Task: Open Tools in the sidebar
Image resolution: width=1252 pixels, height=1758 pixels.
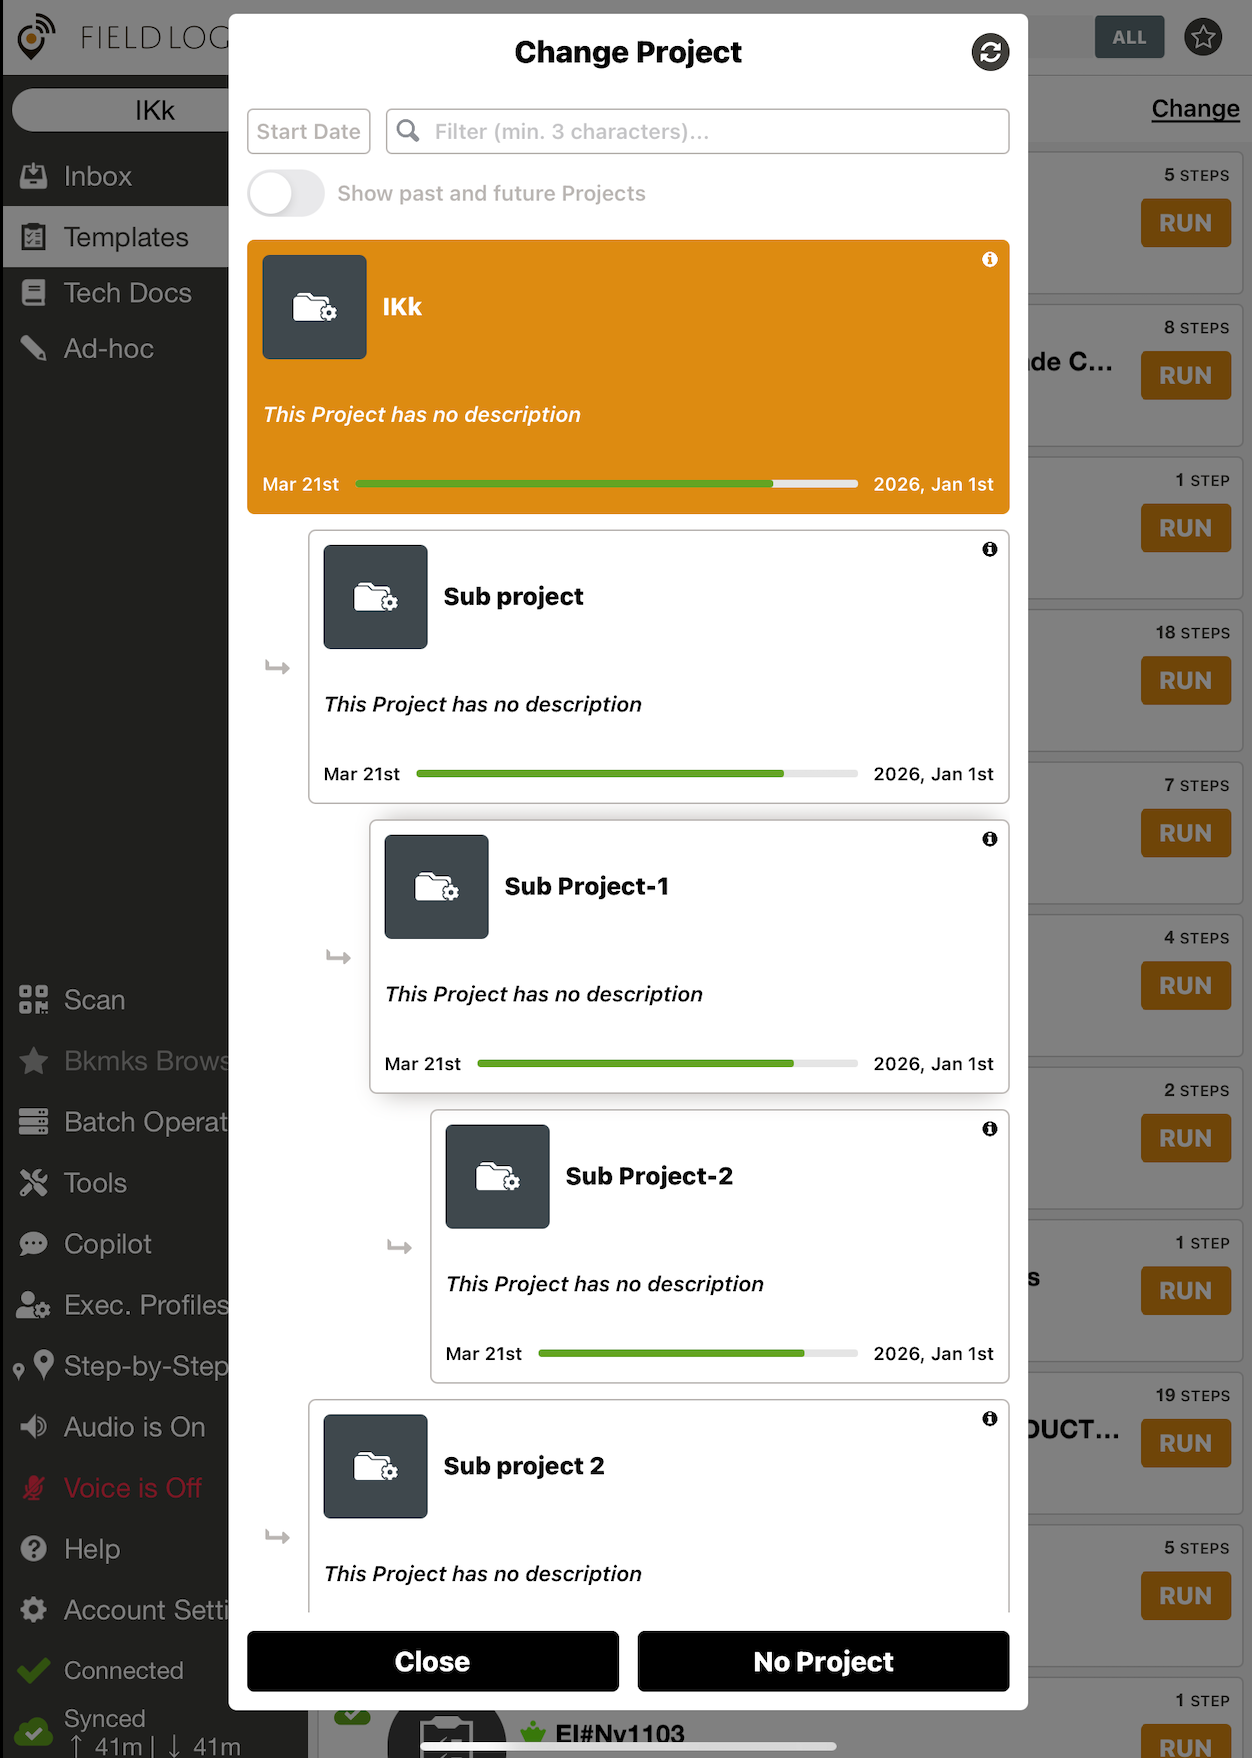Action: (x=115, y=1183)
